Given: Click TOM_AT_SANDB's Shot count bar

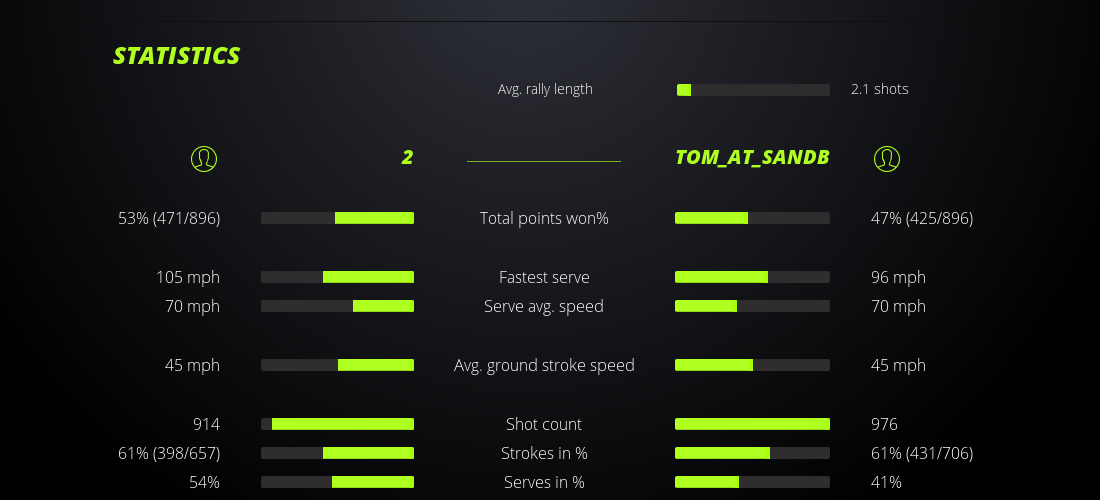Looking at the screenshot, I should 753,424.
